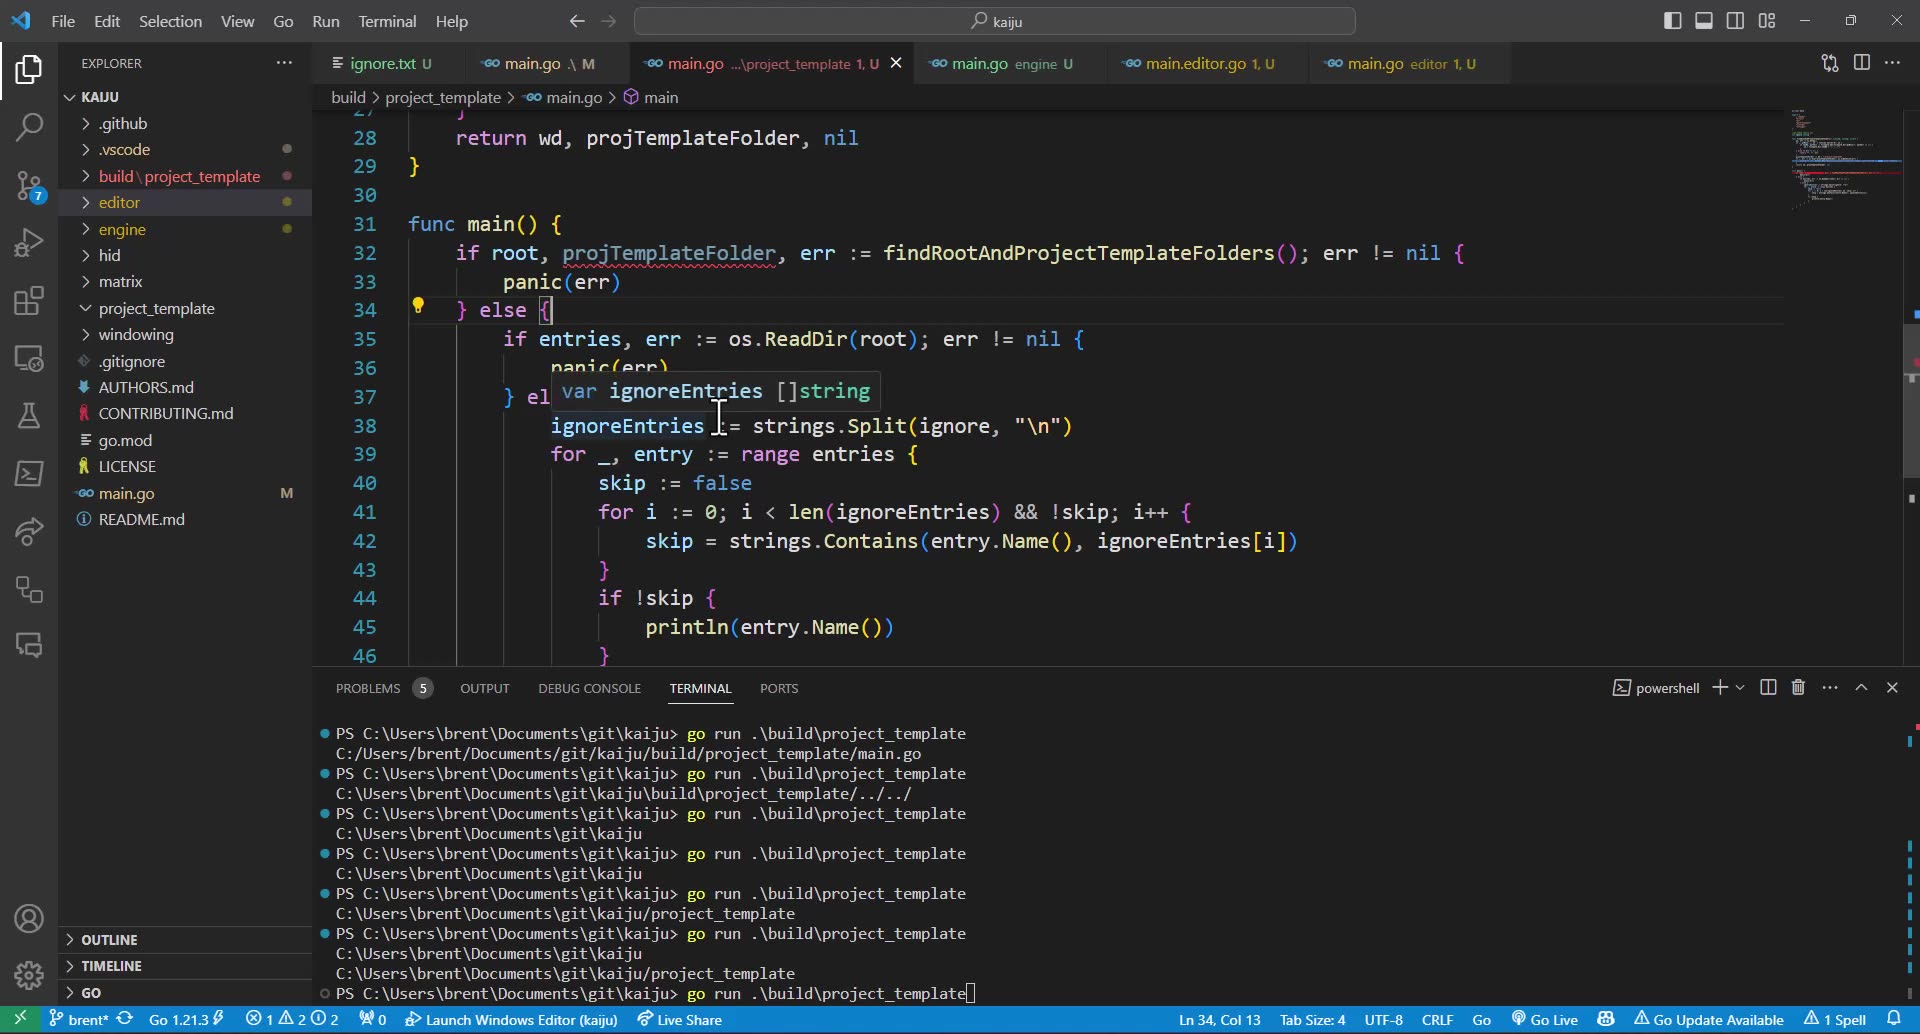Viewport: 1920px width, 1034px height.
Task: Click the quick fix lightbulb on line 34
Action: pos(419,306)
